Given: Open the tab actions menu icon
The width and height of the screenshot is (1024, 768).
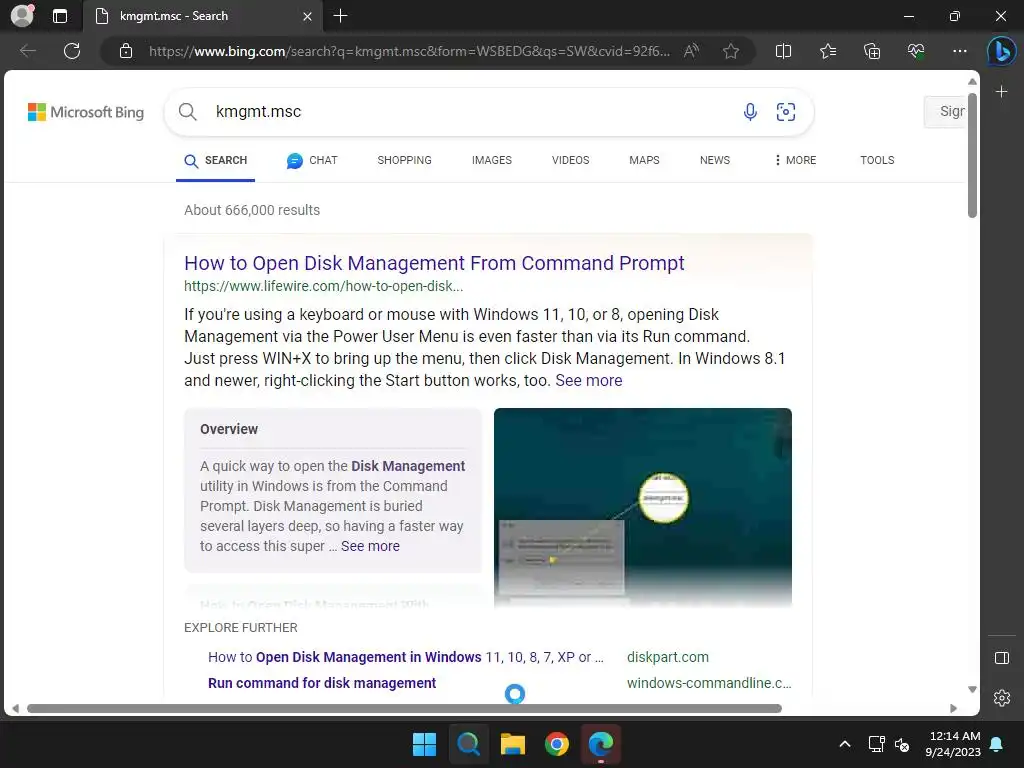Looking at the screenshot, I should (x=60, y=16).
